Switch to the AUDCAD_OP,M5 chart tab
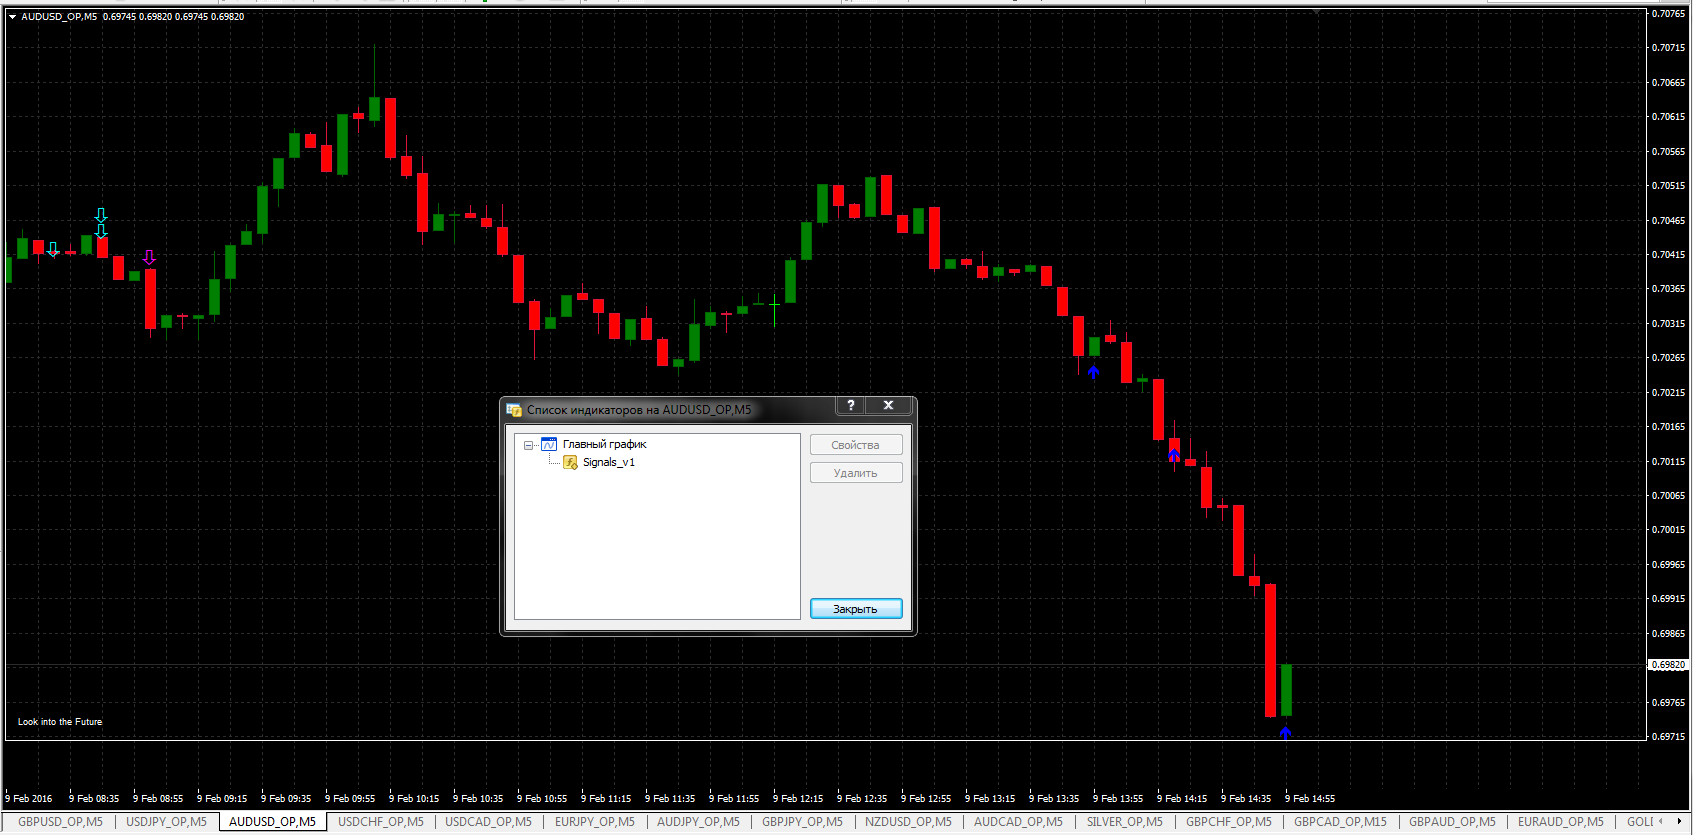This screenshot has height=835, width=1693. click(x=1018, y=822)
